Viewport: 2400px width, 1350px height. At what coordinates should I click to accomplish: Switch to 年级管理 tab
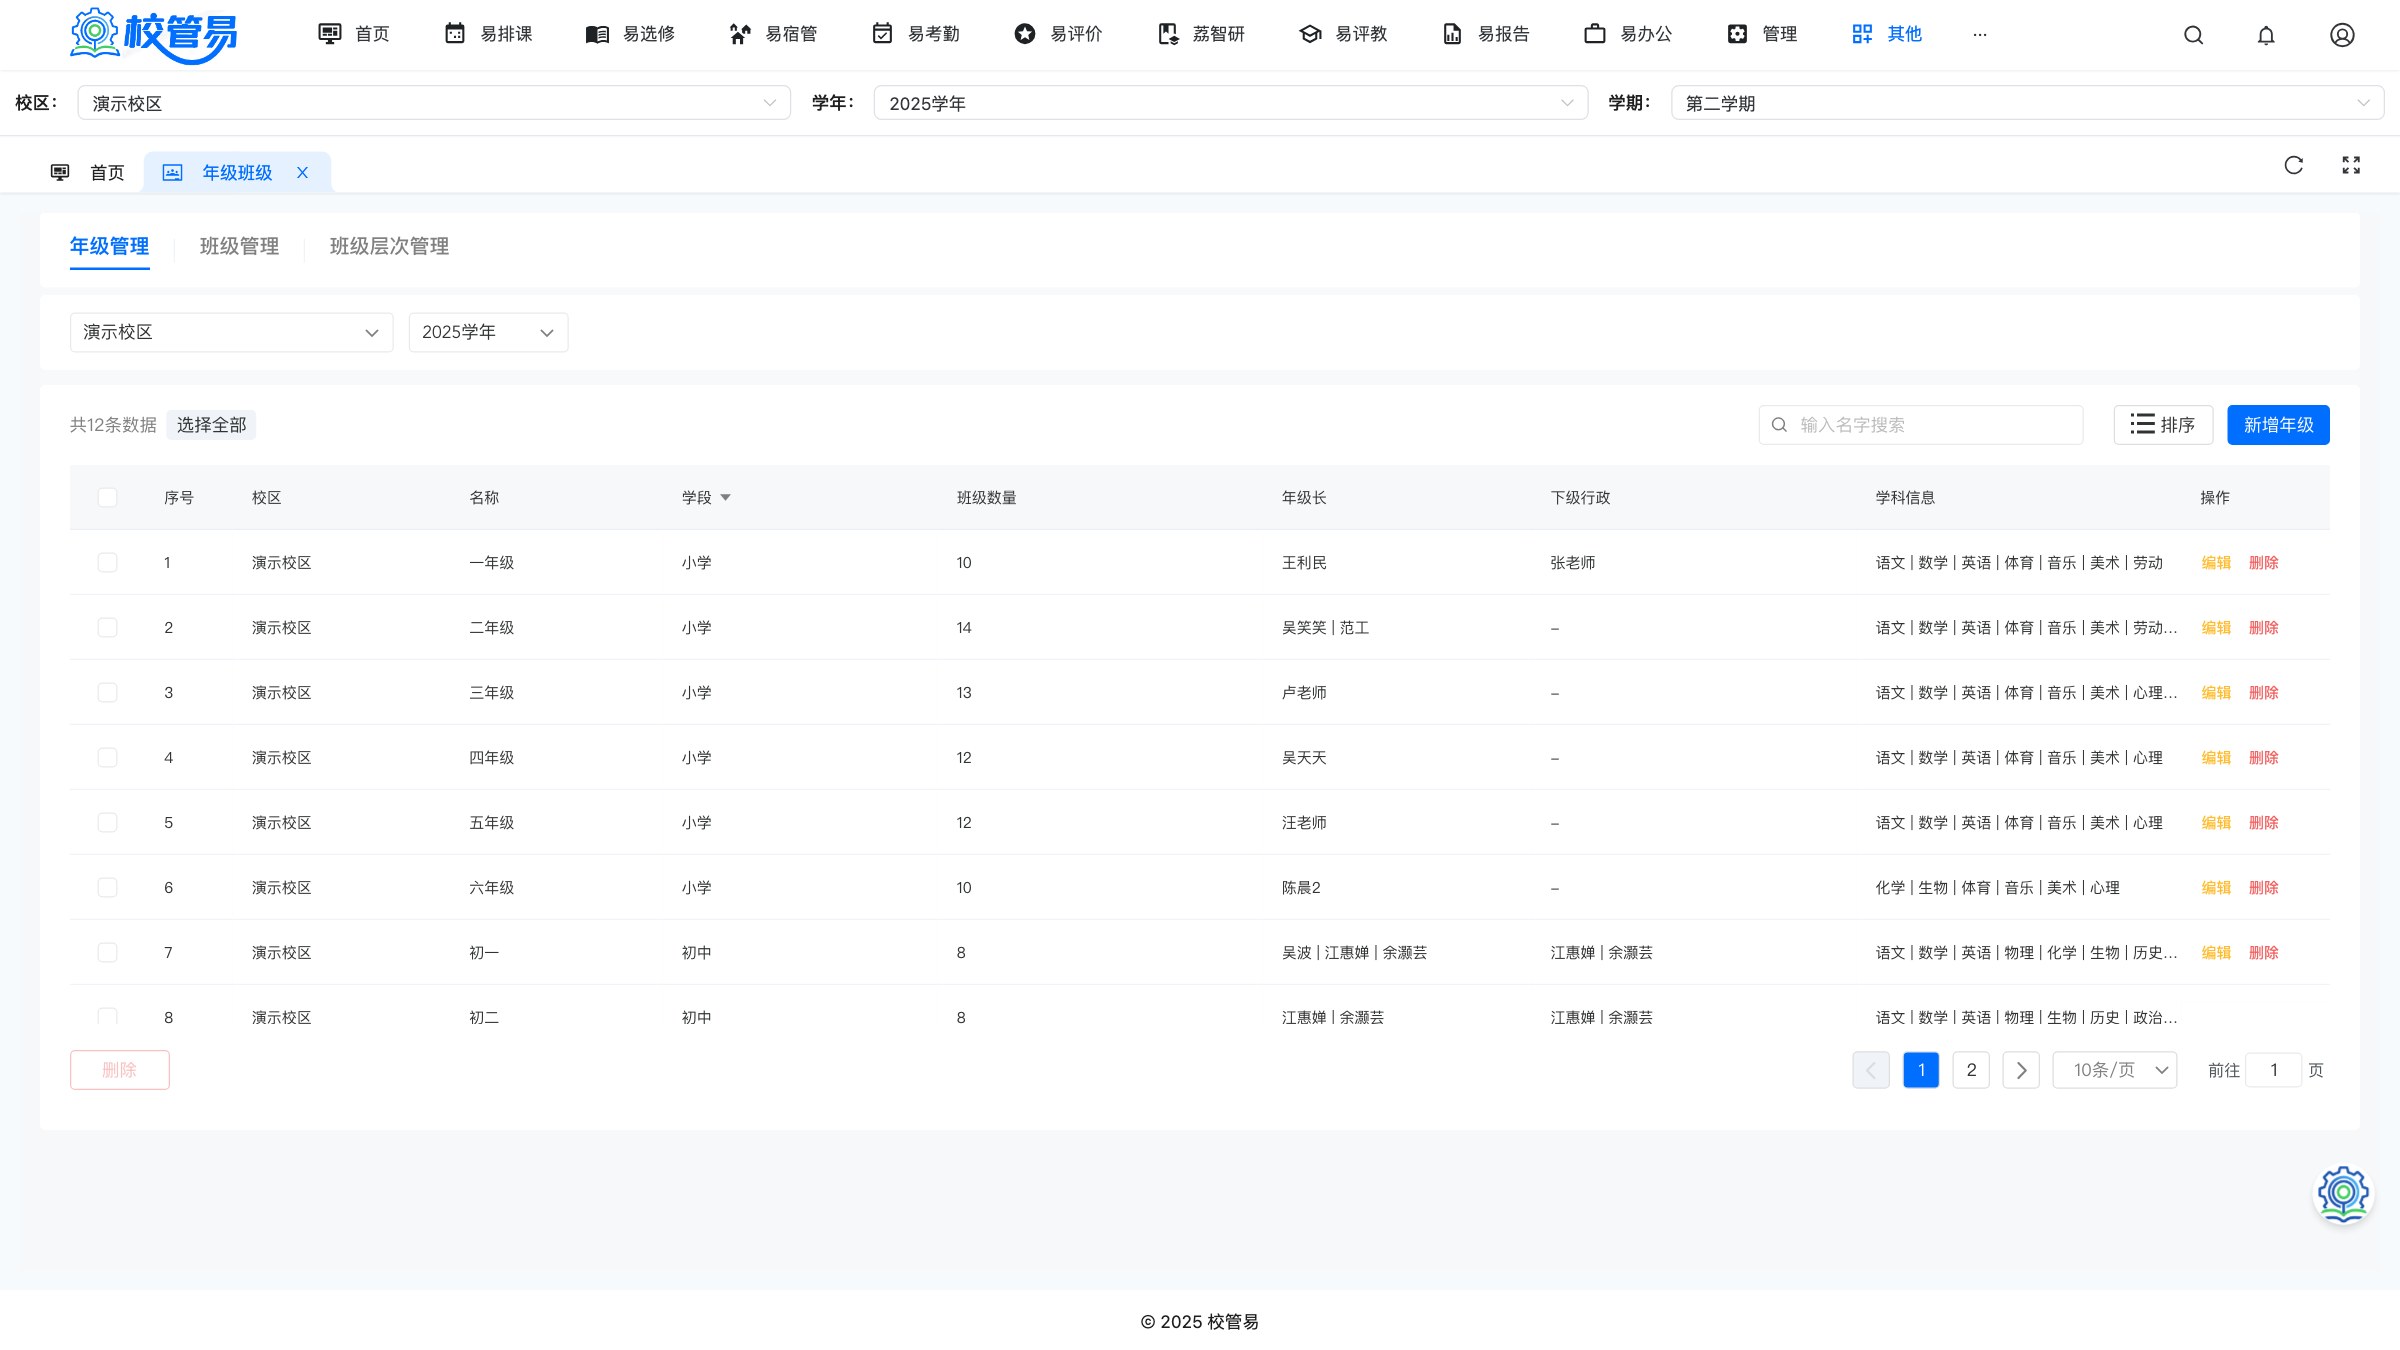(109, 247)
